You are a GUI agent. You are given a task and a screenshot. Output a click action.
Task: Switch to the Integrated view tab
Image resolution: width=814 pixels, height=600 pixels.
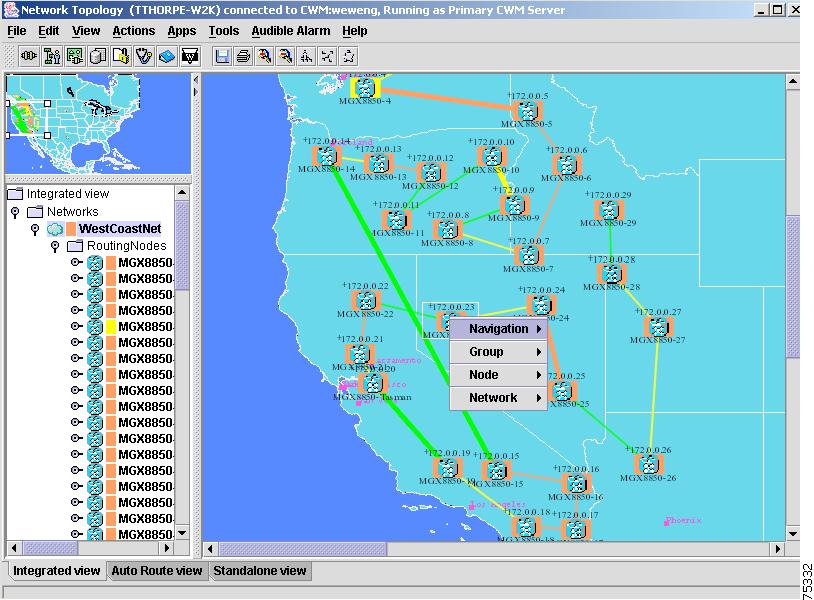pyautogui.click(x=56, y=571)
